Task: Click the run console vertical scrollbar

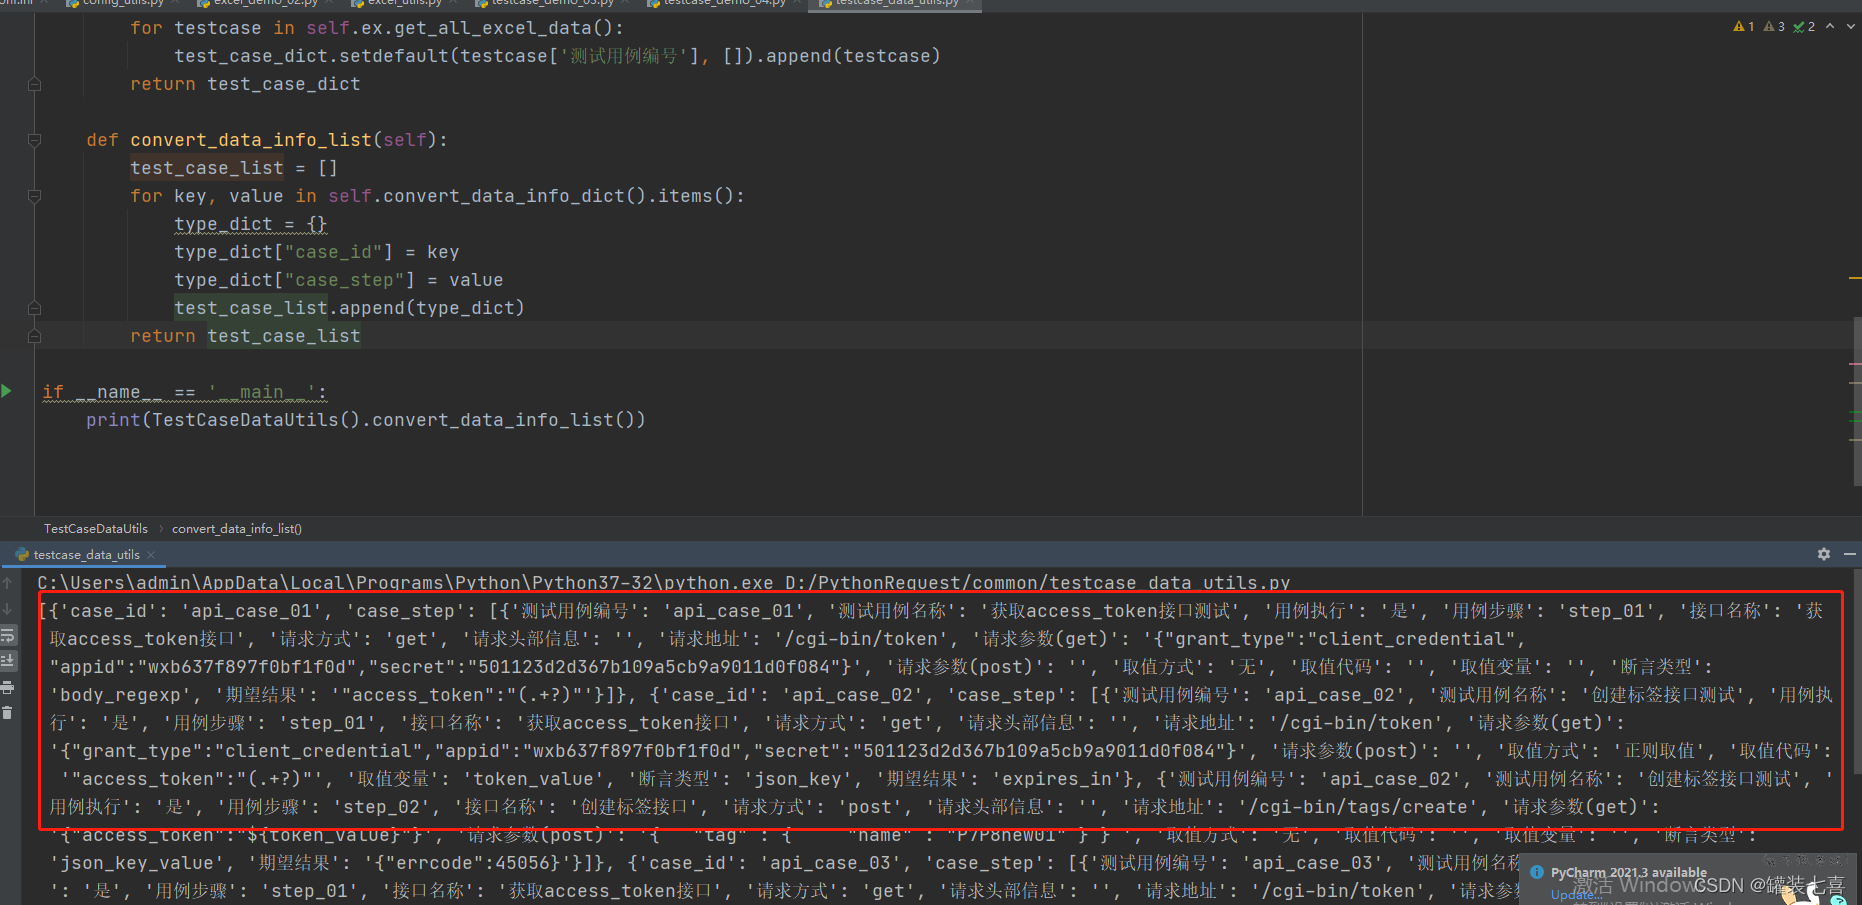Action: click(x=1856, y=672)
